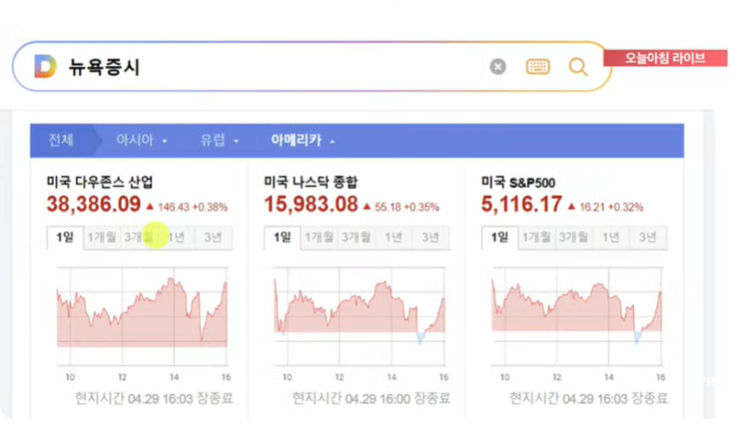
Task: Open the on-screen keyboard icon
Action: pos(538,66)
